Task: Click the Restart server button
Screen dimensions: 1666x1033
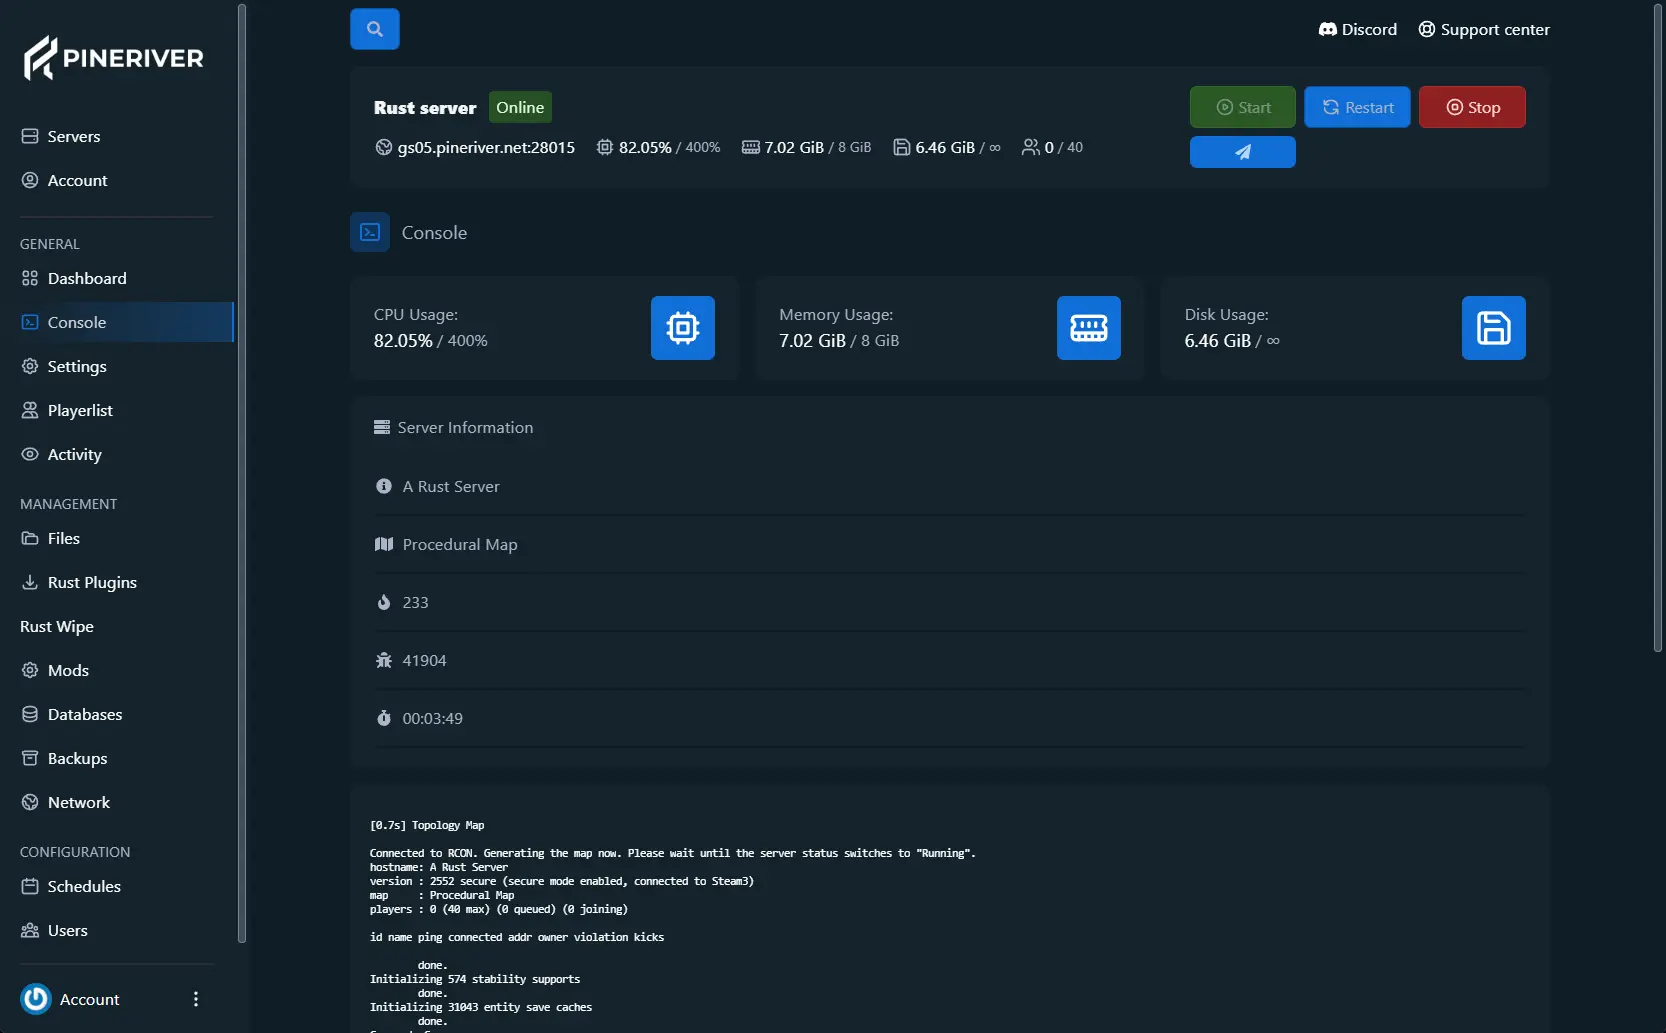Action: coord(1357,107)
